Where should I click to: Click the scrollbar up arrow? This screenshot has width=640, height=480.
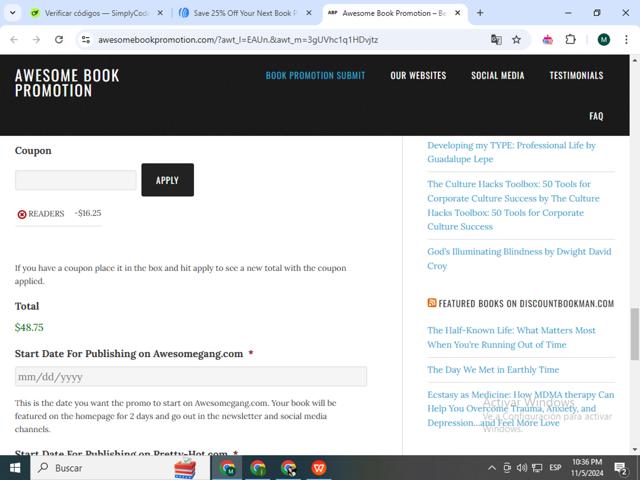coord(634,60)
